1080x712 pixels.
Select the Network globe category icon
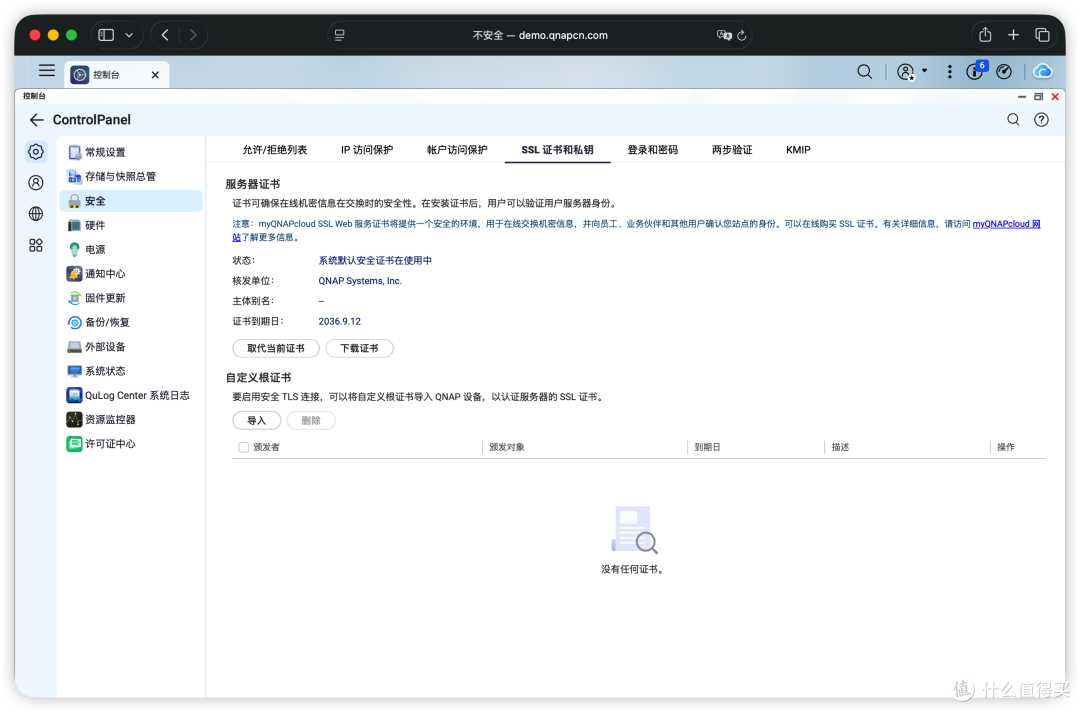[36, 214]
